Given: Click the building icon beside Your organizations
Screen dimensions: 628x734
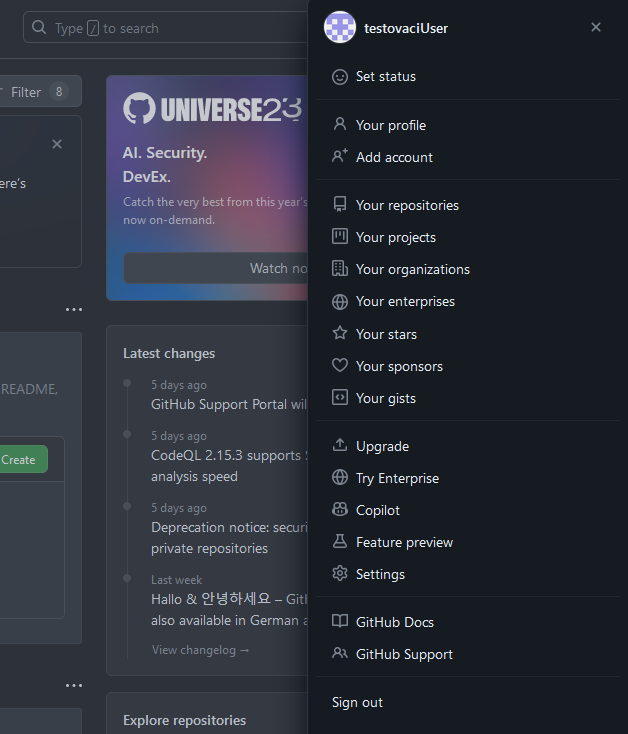Looking at the screenshot, I should (340, 269).
